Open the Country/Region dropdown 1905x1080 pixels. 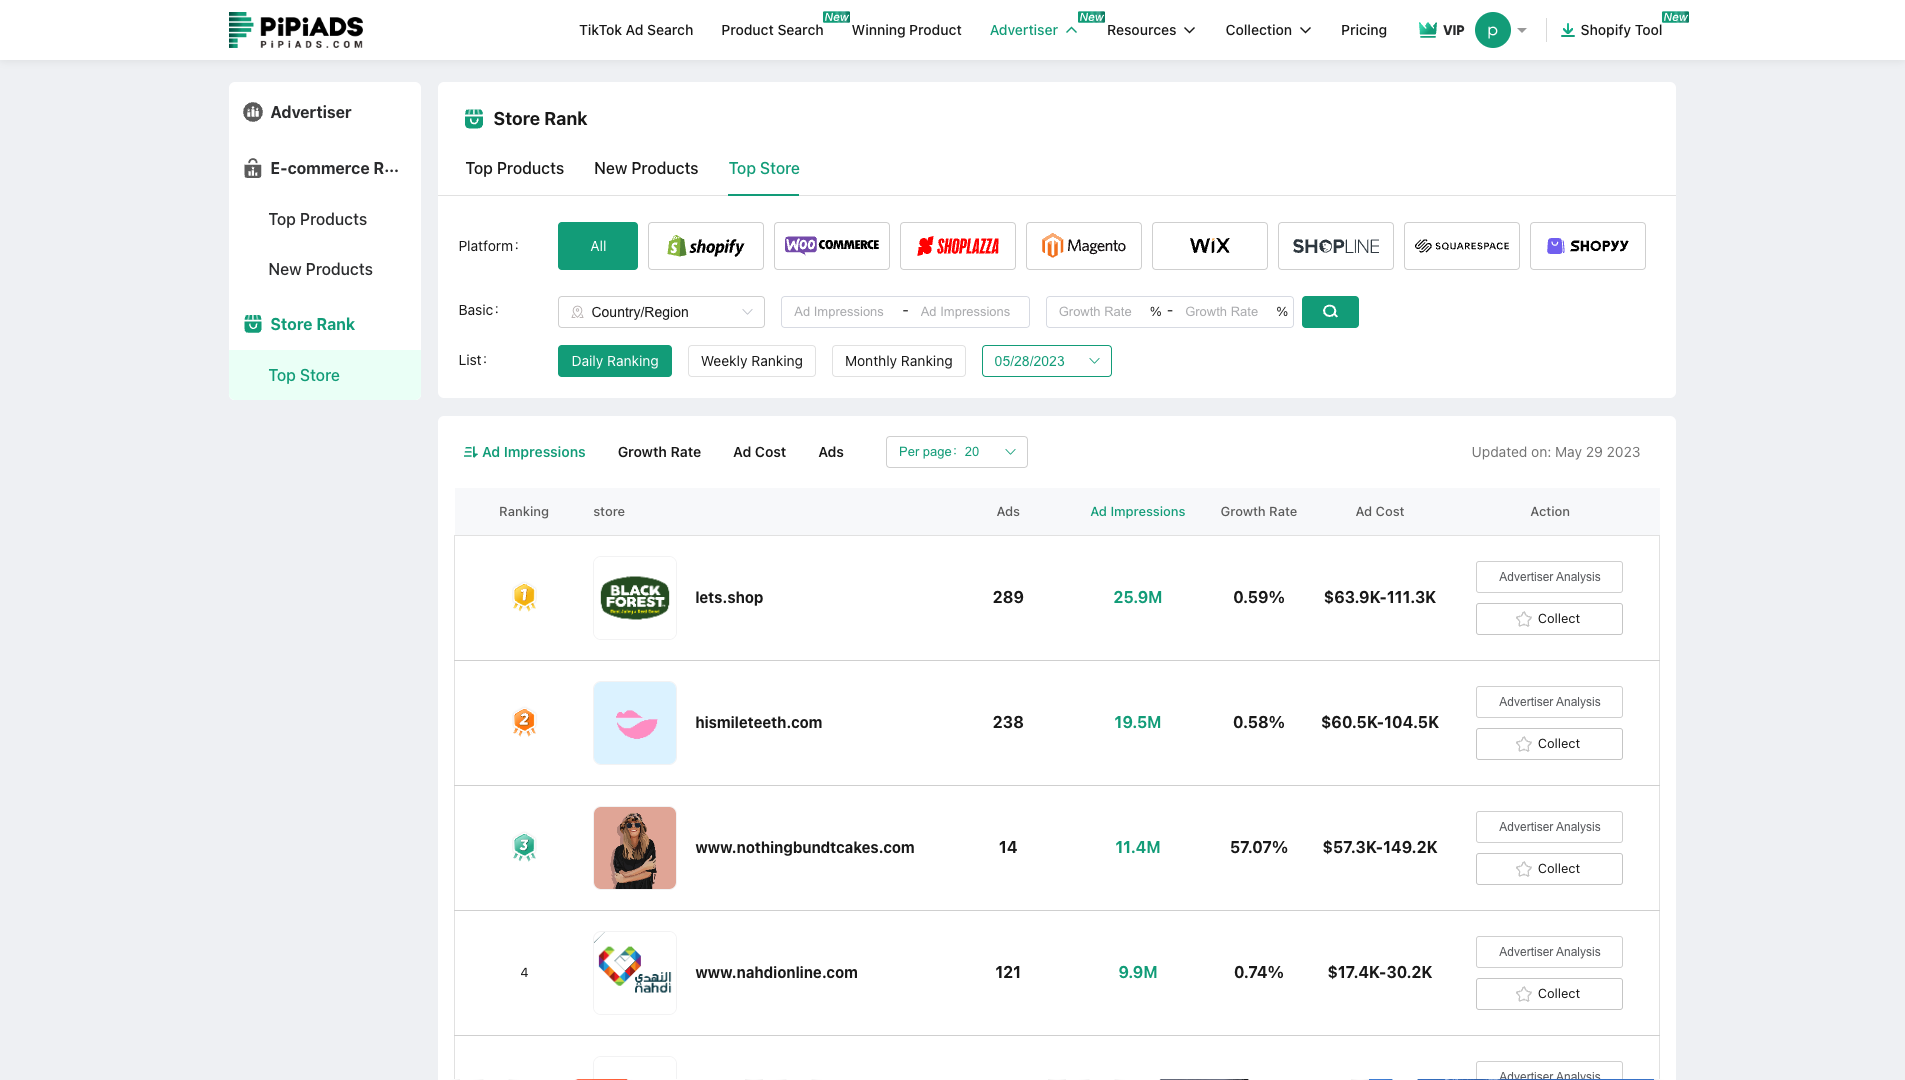point(660,311)
